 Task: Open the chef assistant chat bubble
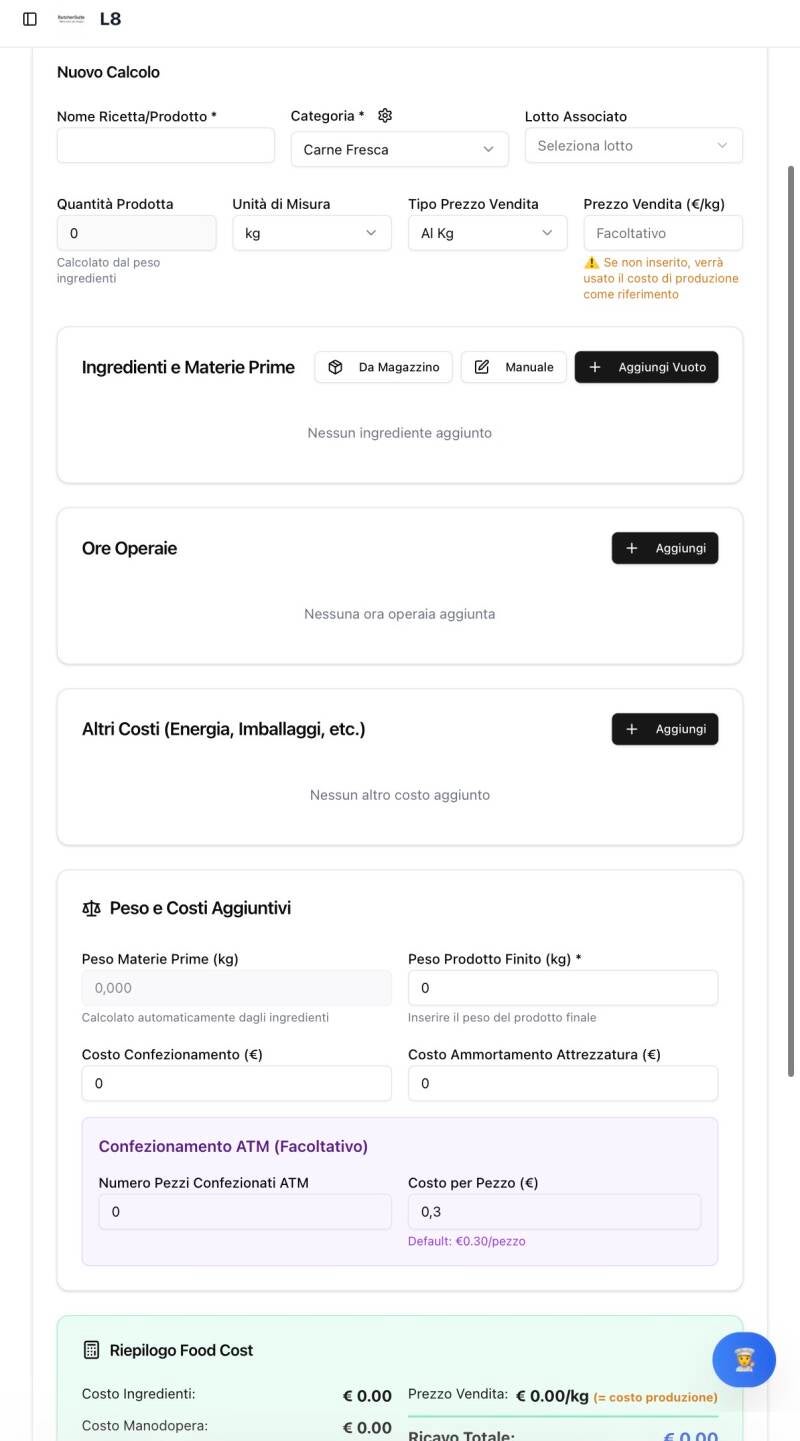click(743, 1359)
